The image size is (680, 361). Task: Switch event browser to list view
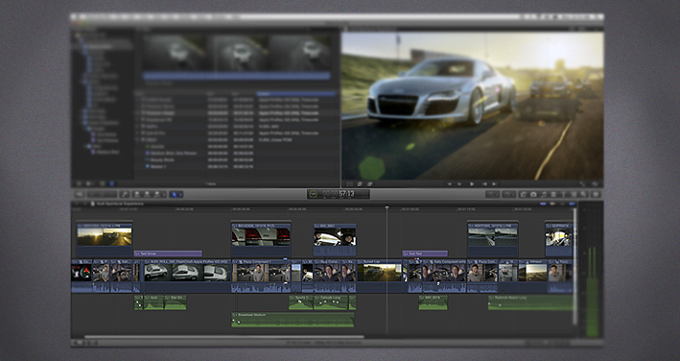click(112, 184)
